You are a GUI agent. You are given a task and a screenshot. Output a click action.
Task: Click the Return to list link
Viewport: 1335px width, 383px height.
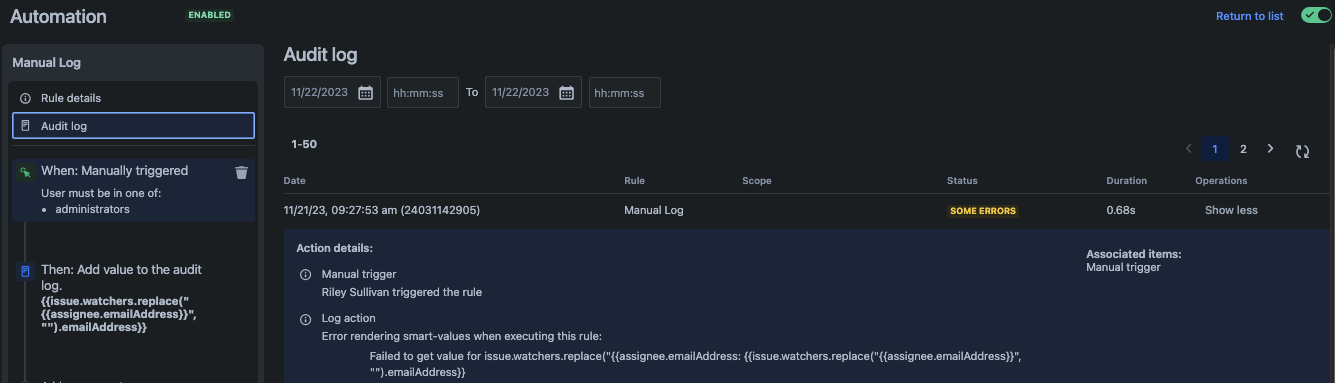point(1249,16)
